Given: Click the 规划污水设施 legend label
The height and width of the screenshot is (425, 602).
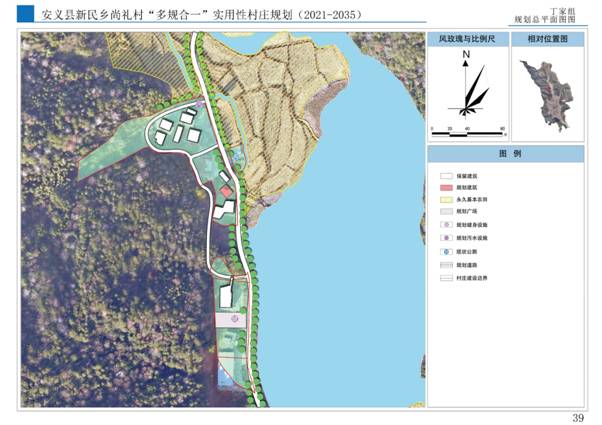Looking at the screenshot, I should [x=471, y=238].
